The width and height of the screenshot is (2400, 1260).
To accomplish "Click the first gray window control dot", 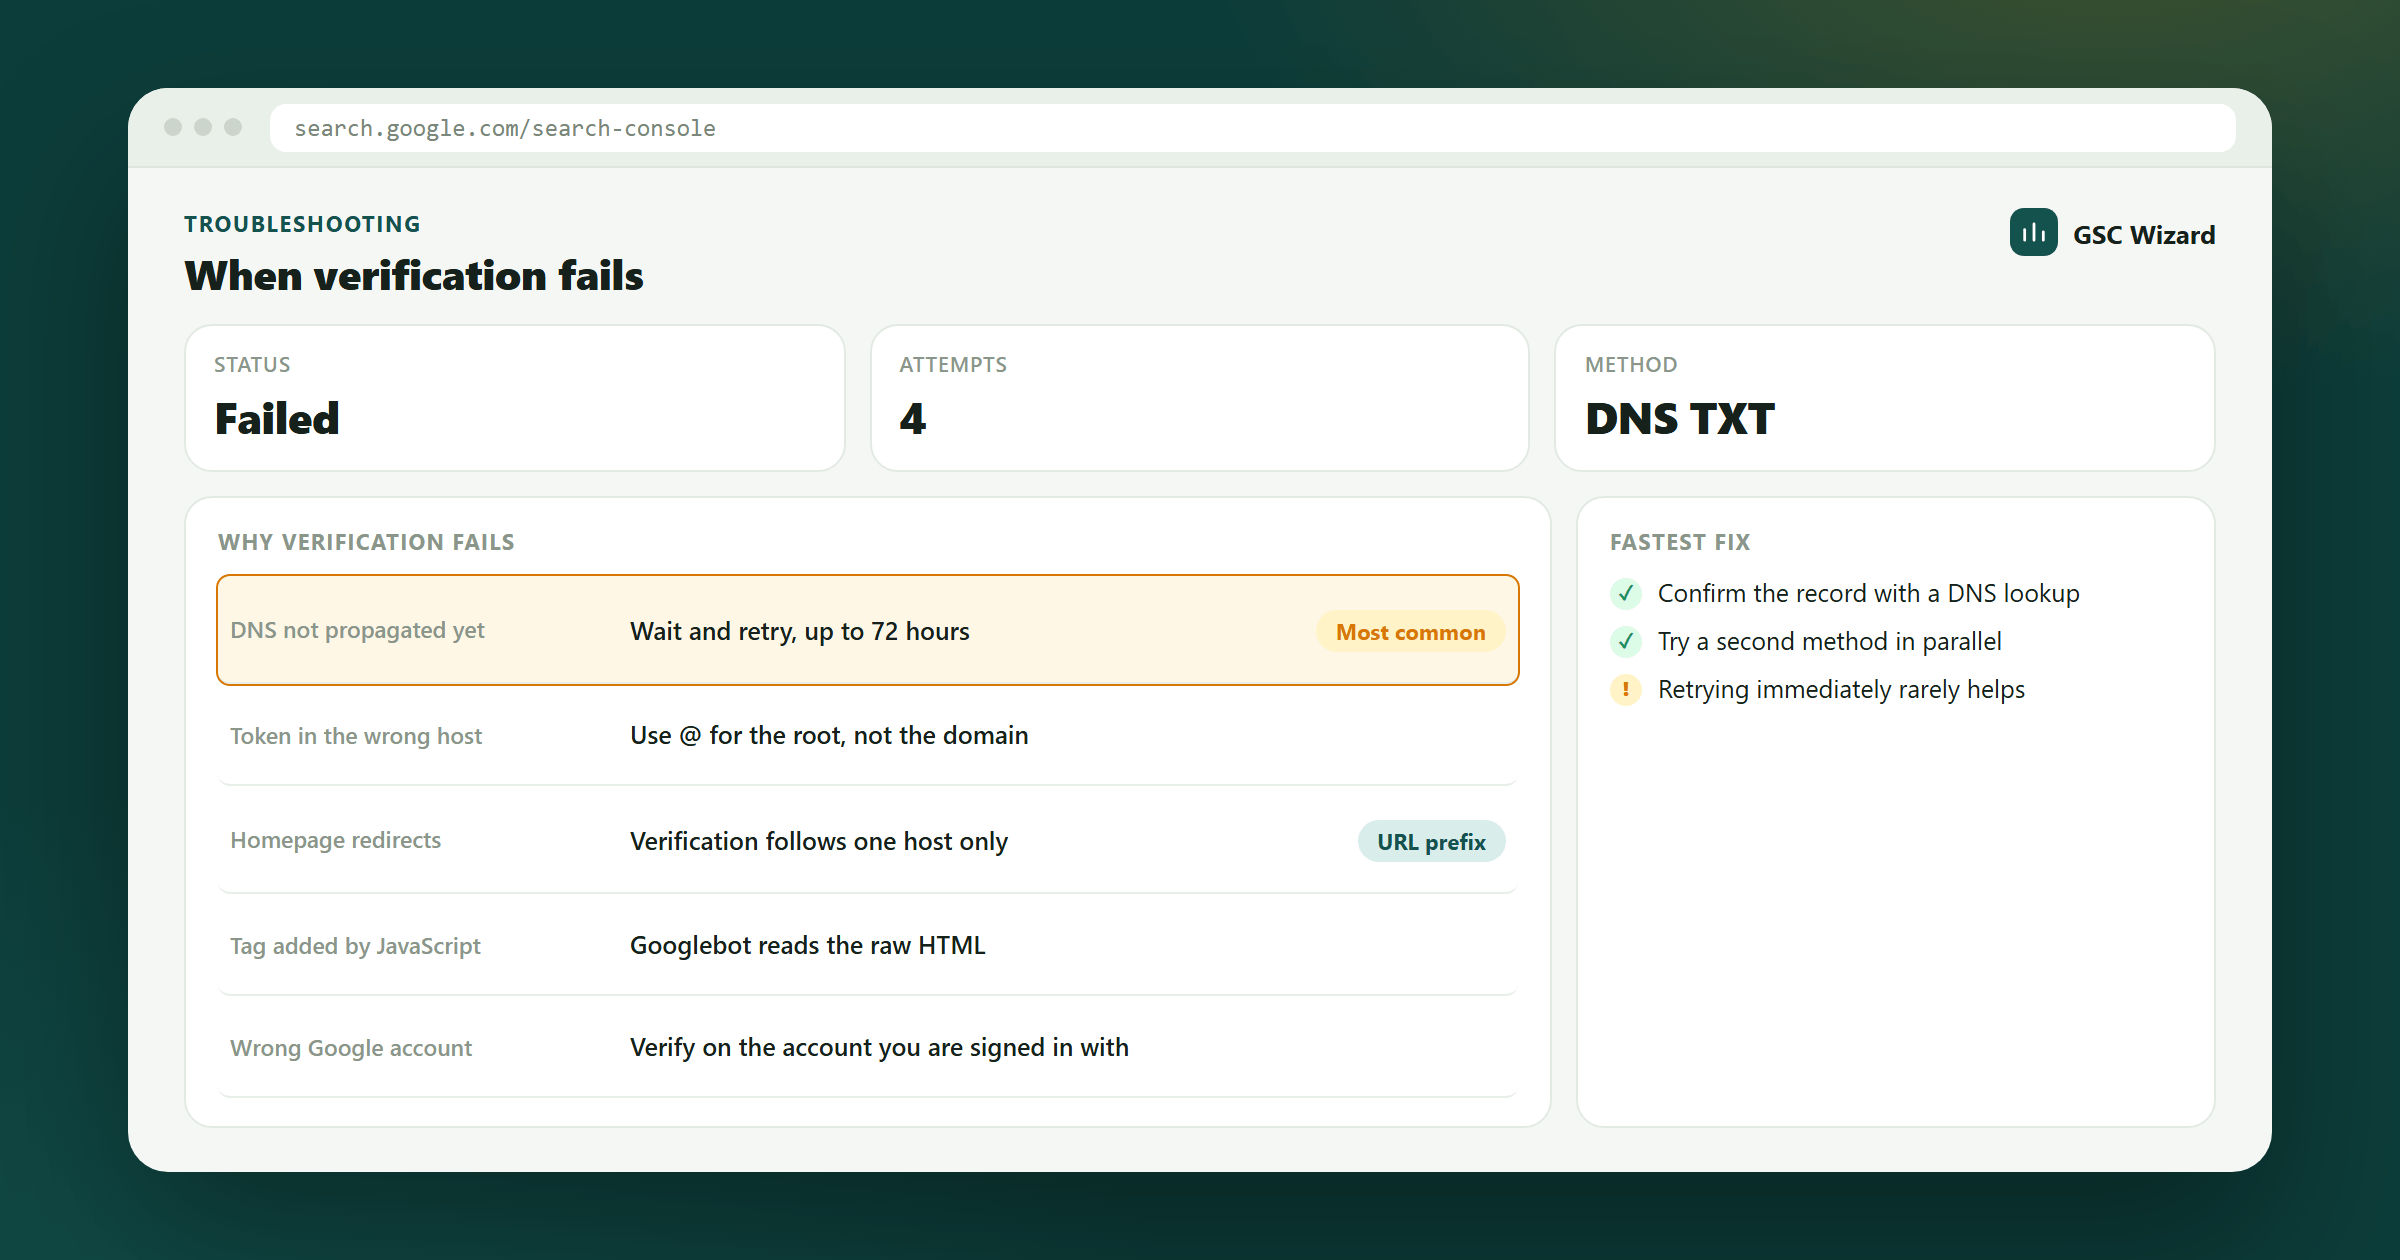I will click(173, 127).
